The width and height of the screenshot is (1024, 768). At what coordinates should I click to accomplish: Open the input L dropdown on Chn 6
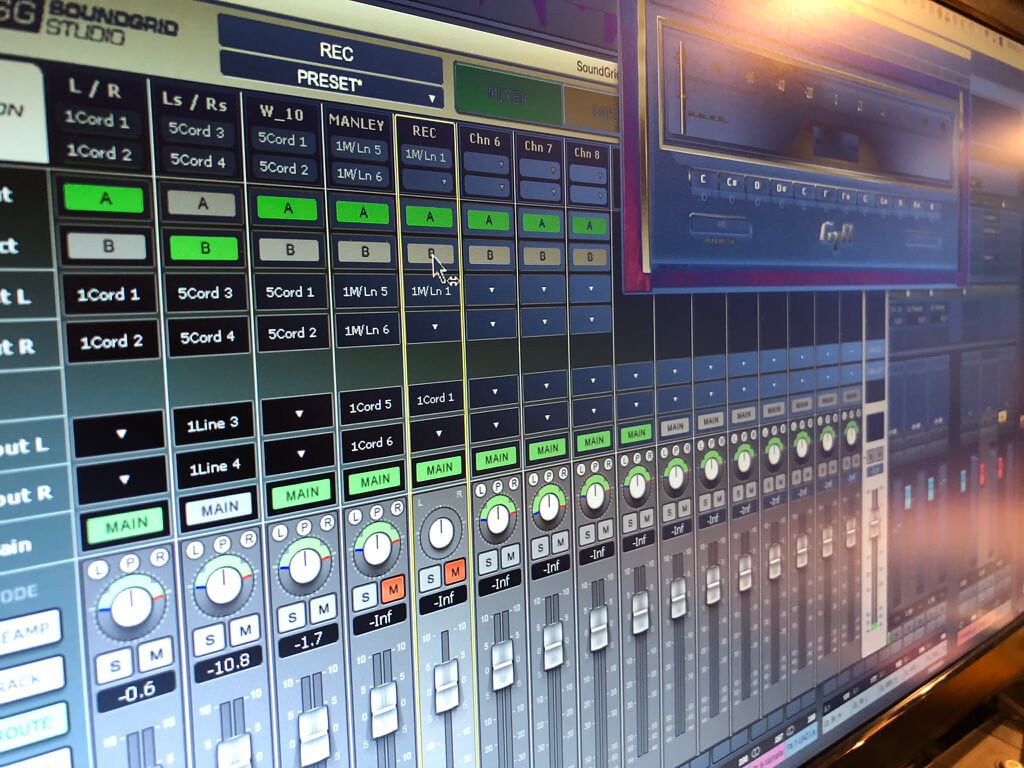point(492,289)
